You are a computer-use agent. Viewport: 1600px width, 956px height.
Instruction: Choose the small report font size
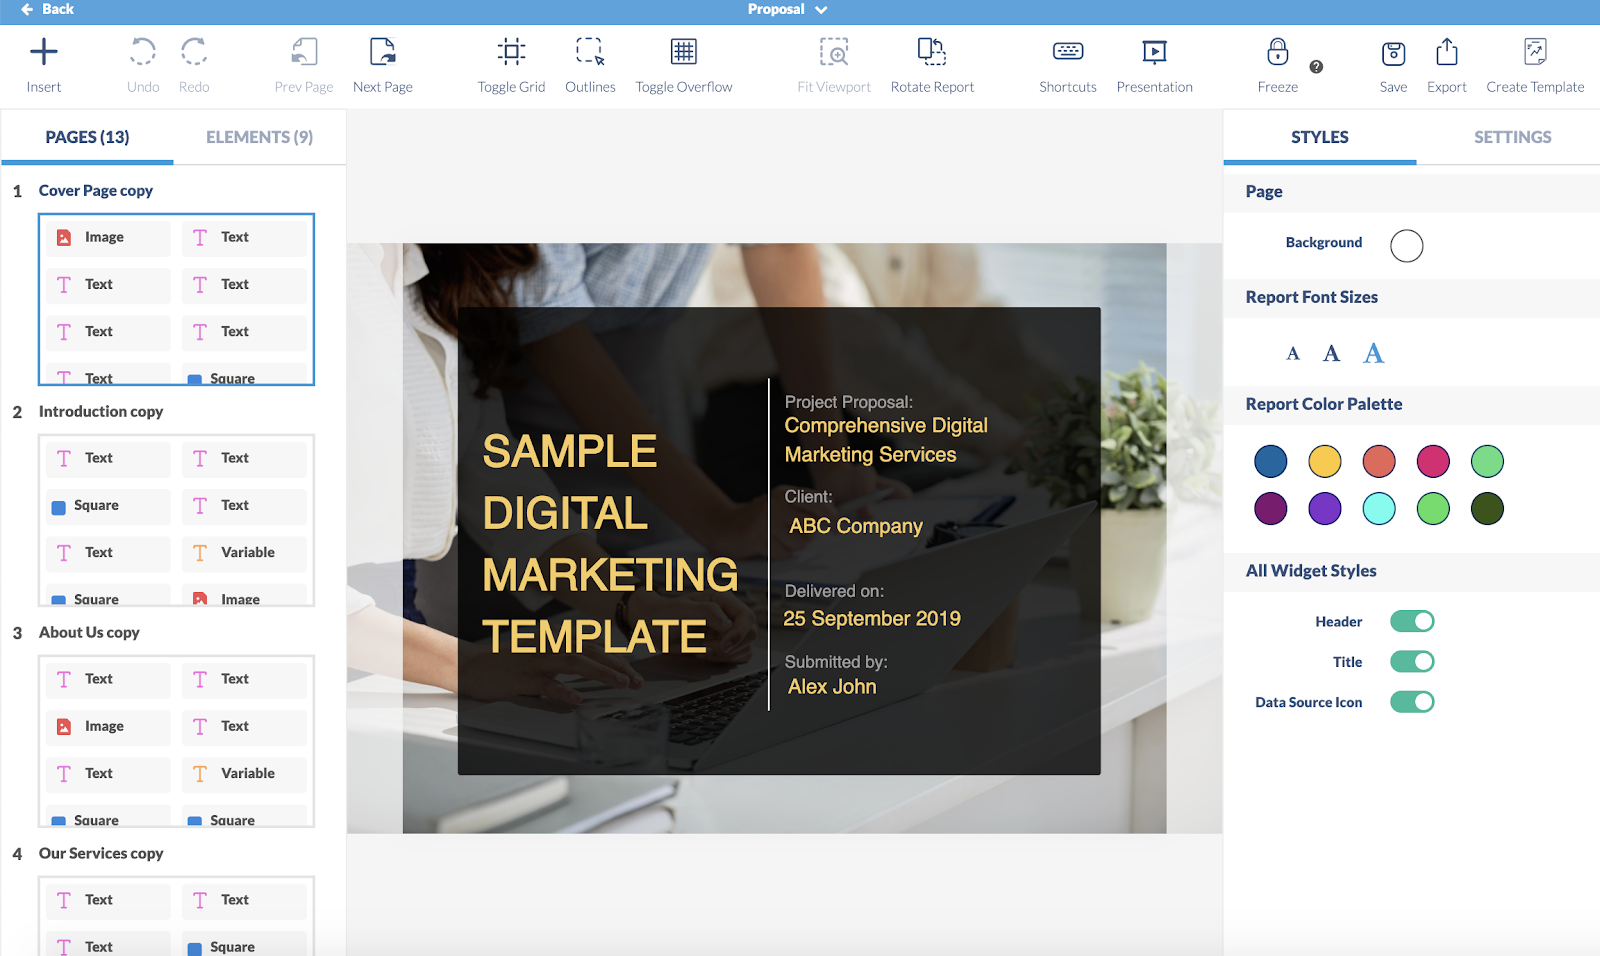1293,353
